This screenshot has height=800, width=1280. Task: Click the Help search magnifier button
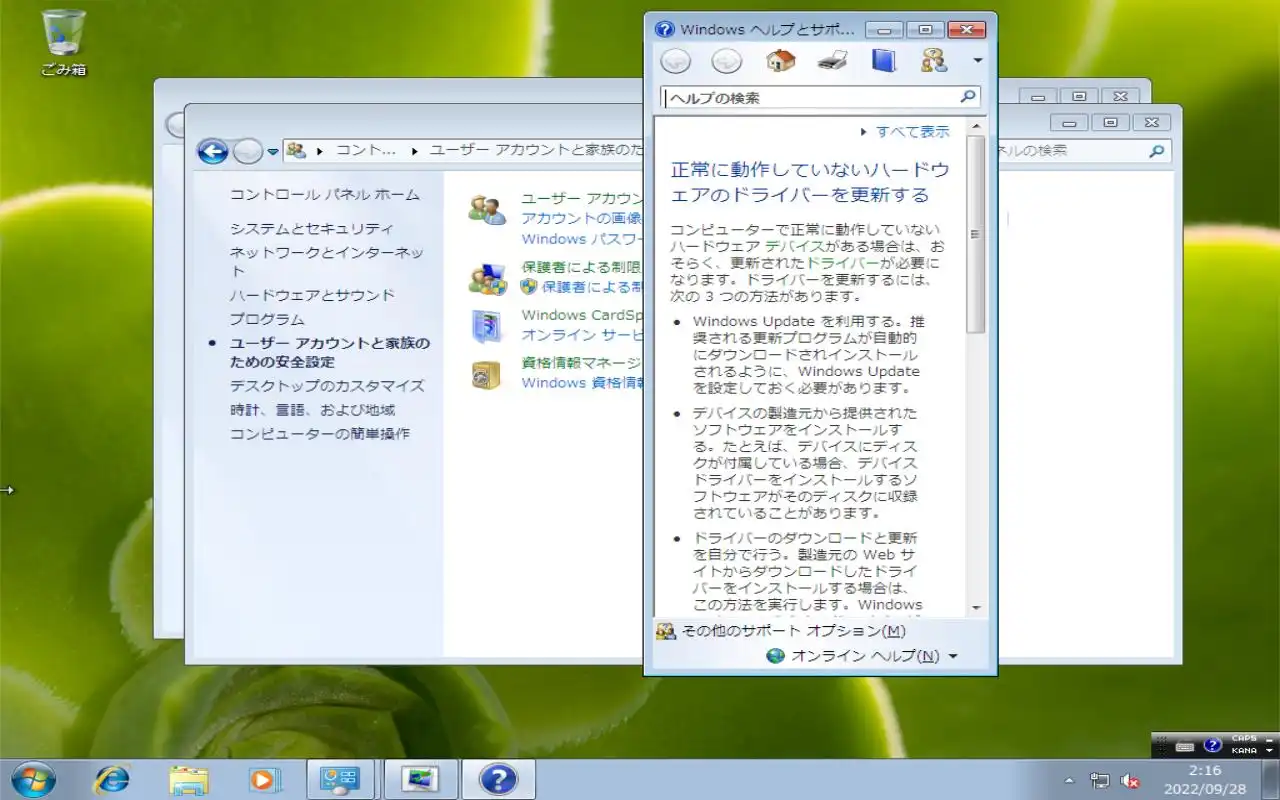967,97
